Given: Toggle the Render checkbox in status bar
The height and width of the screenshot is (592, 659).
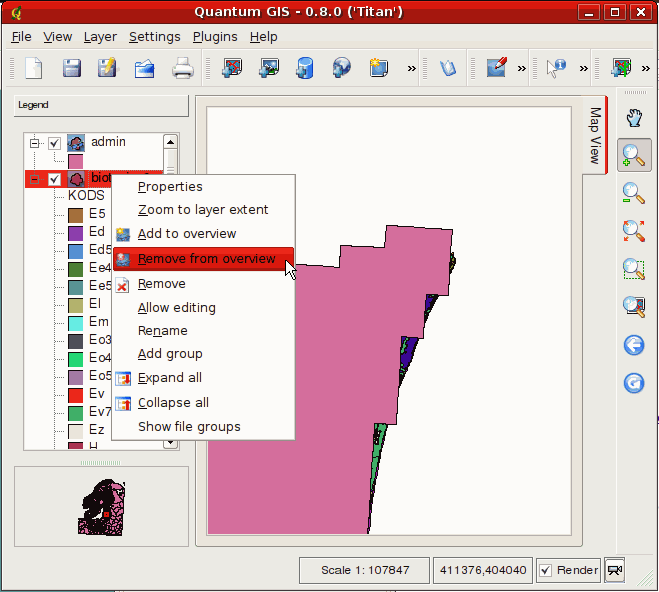Looking at the screenshot, I should pyautogui.click(x=545, y=570).
